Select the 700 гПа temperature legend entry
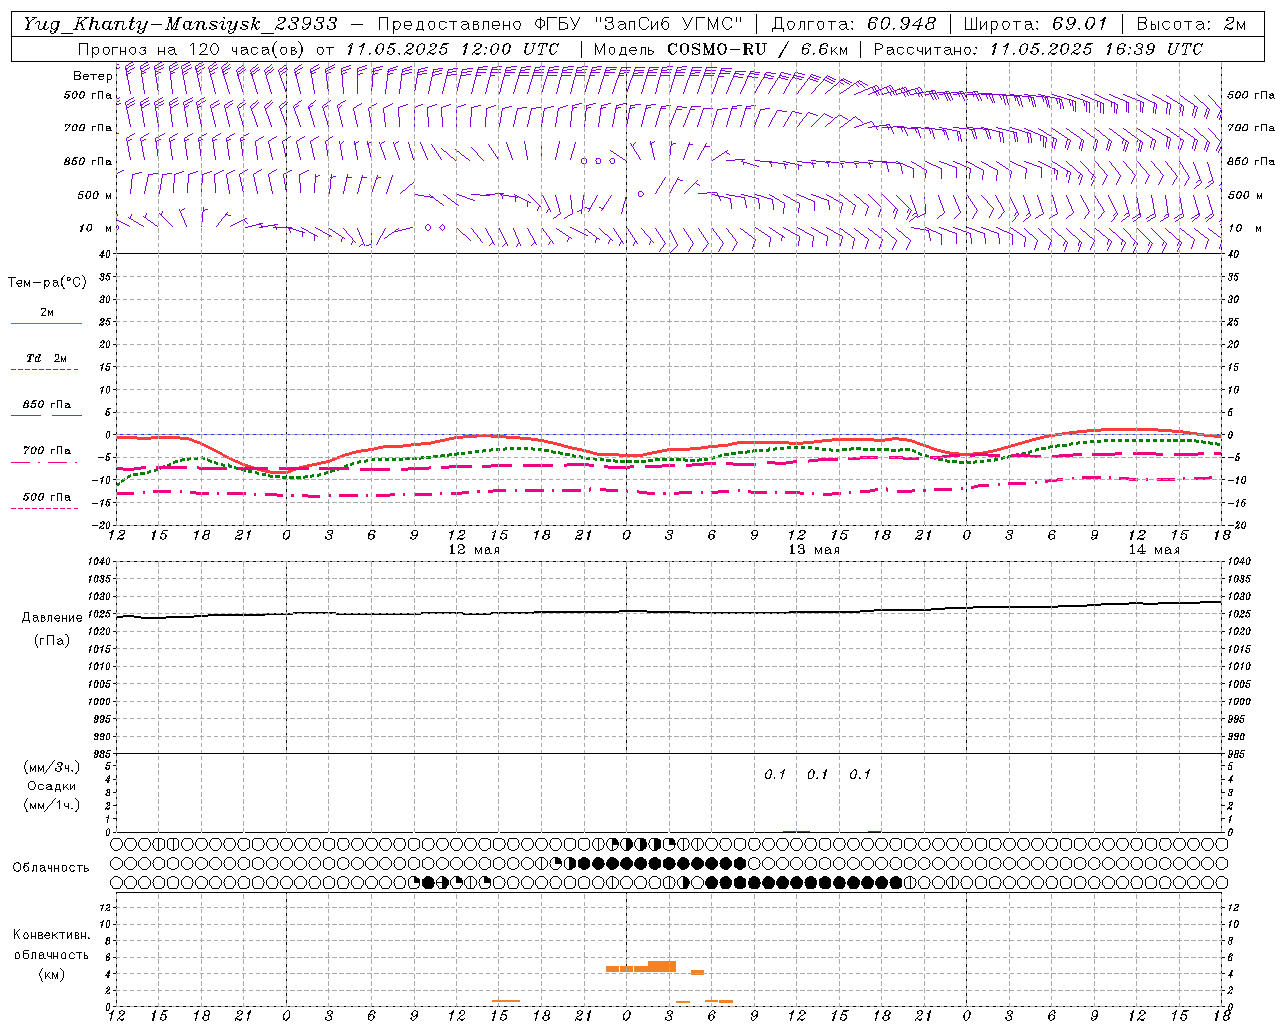1280x1024 pixels. click(46, 451)
